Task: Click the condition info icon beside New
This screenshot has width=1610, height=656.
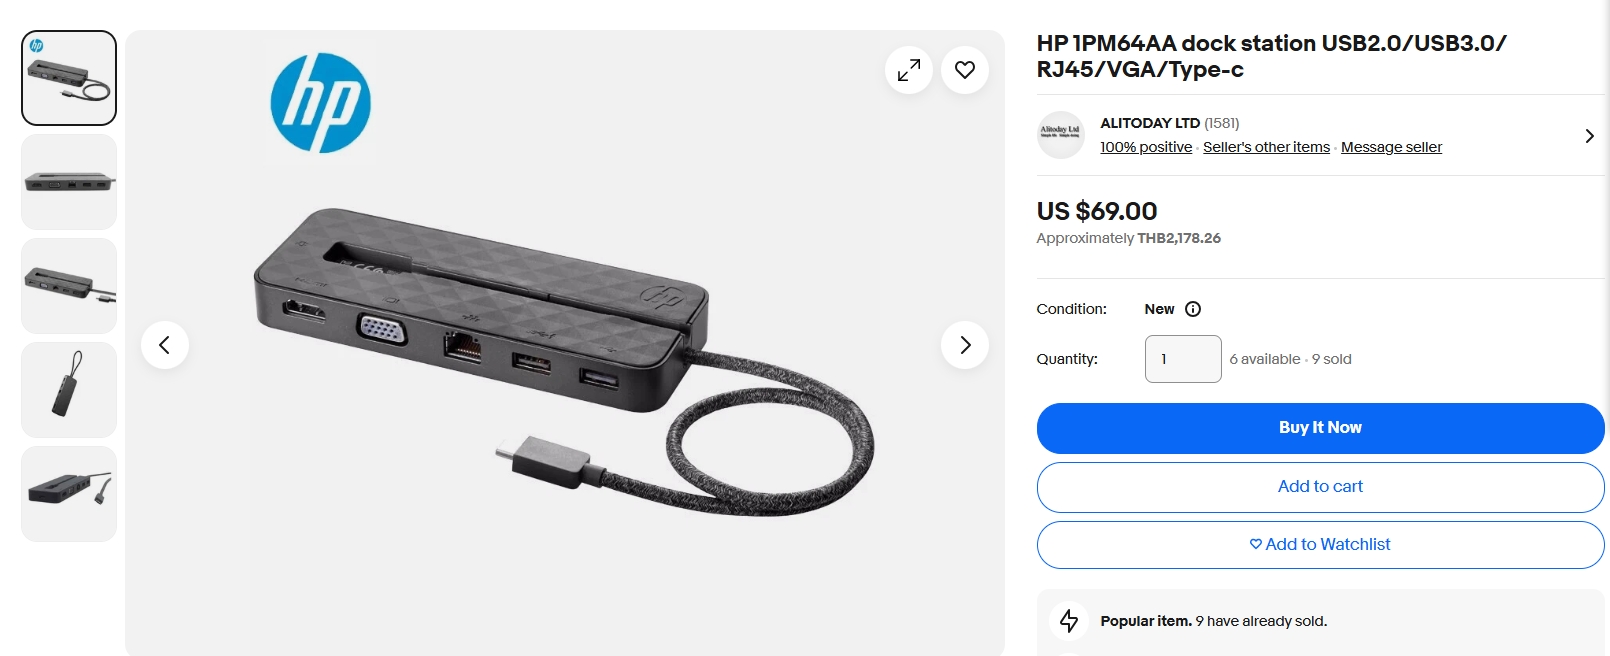Action: [1193, 309]
